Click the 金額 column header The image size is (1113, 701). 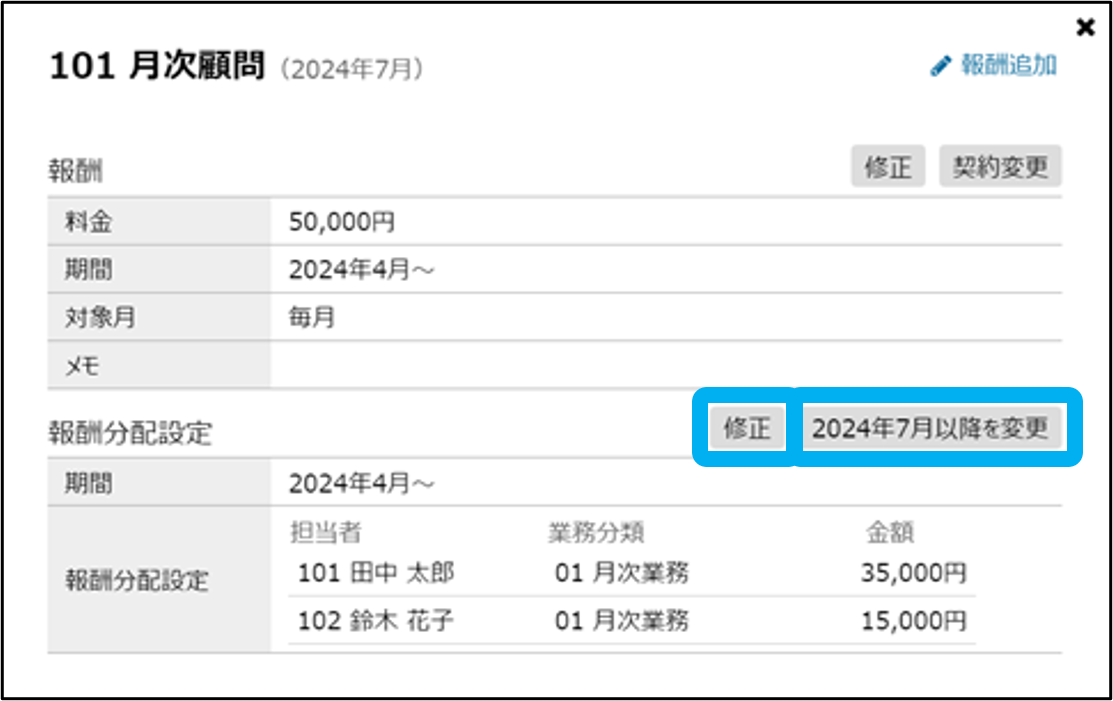click(890, 532)
